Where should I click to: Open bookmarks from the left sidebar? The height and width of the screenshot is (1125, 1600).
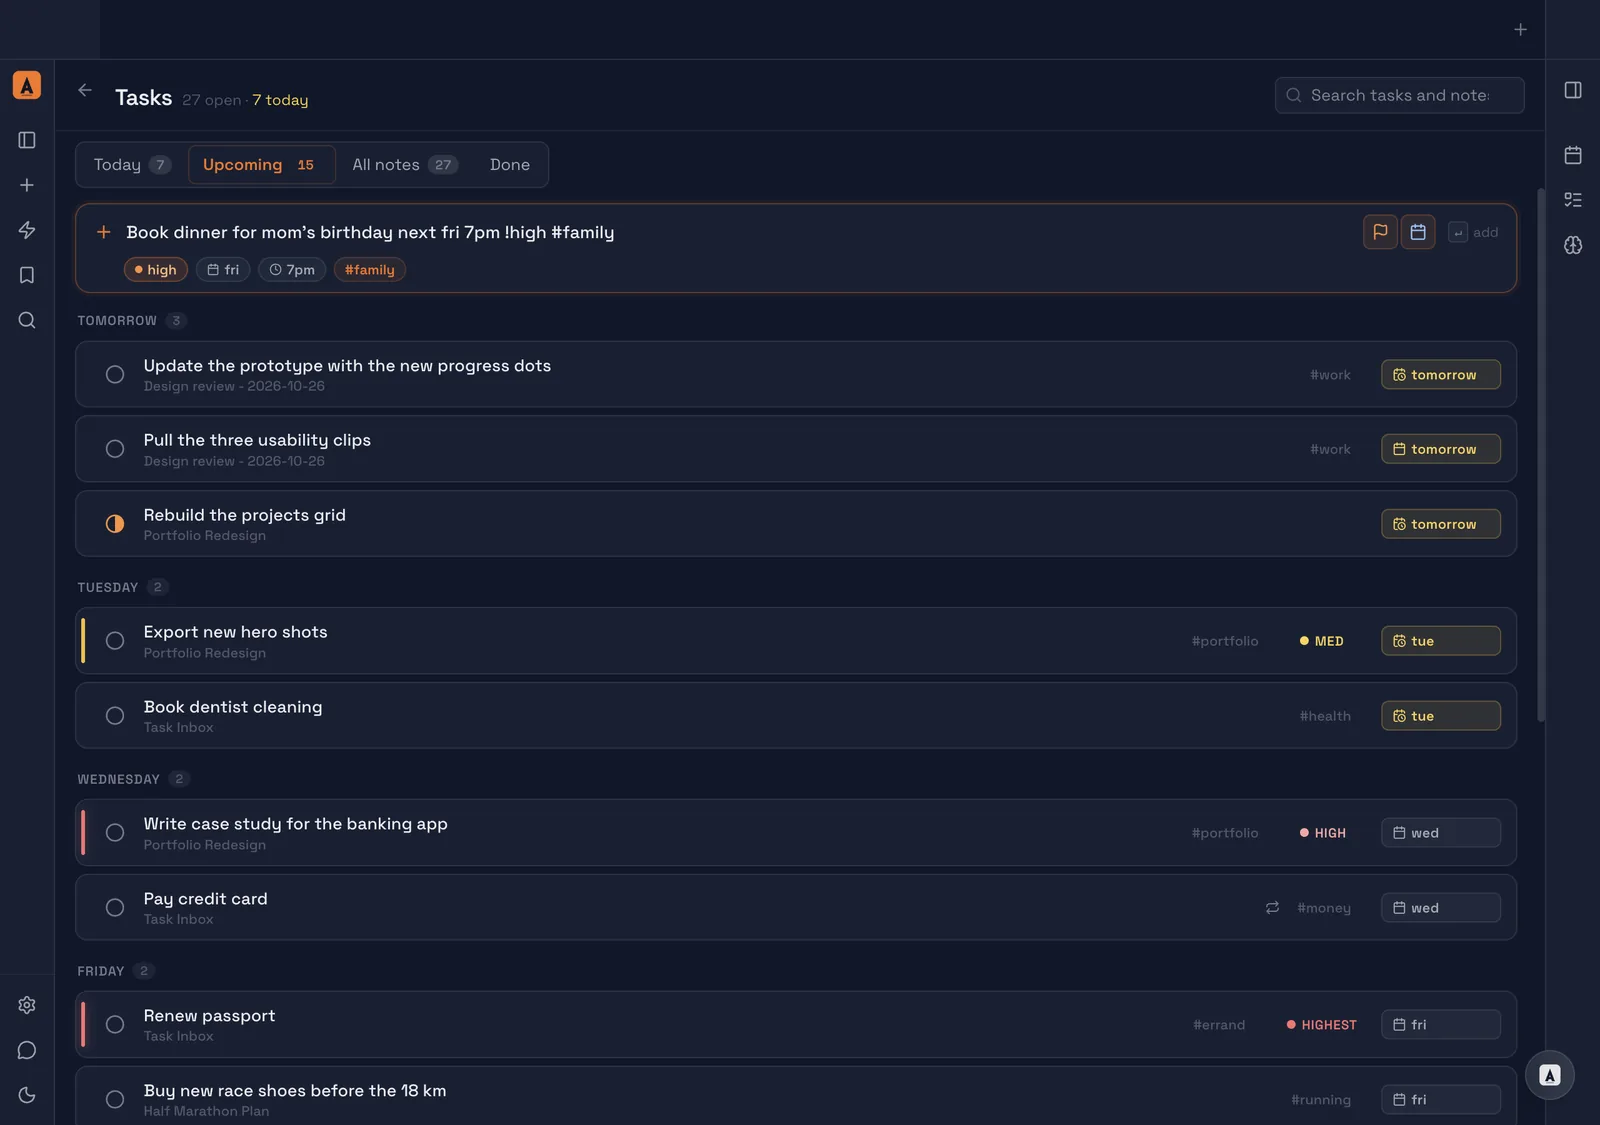[27, 275]
